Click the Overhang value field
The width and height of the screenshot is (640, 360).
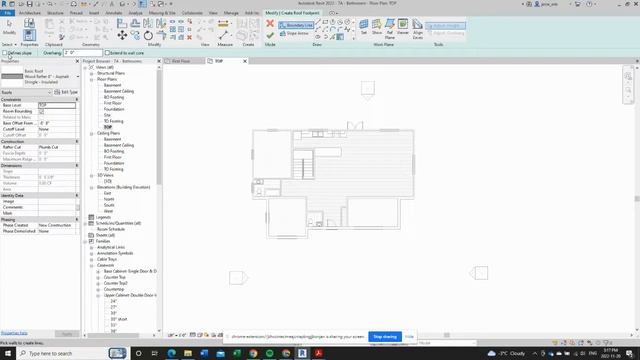(x=83, y=53)
